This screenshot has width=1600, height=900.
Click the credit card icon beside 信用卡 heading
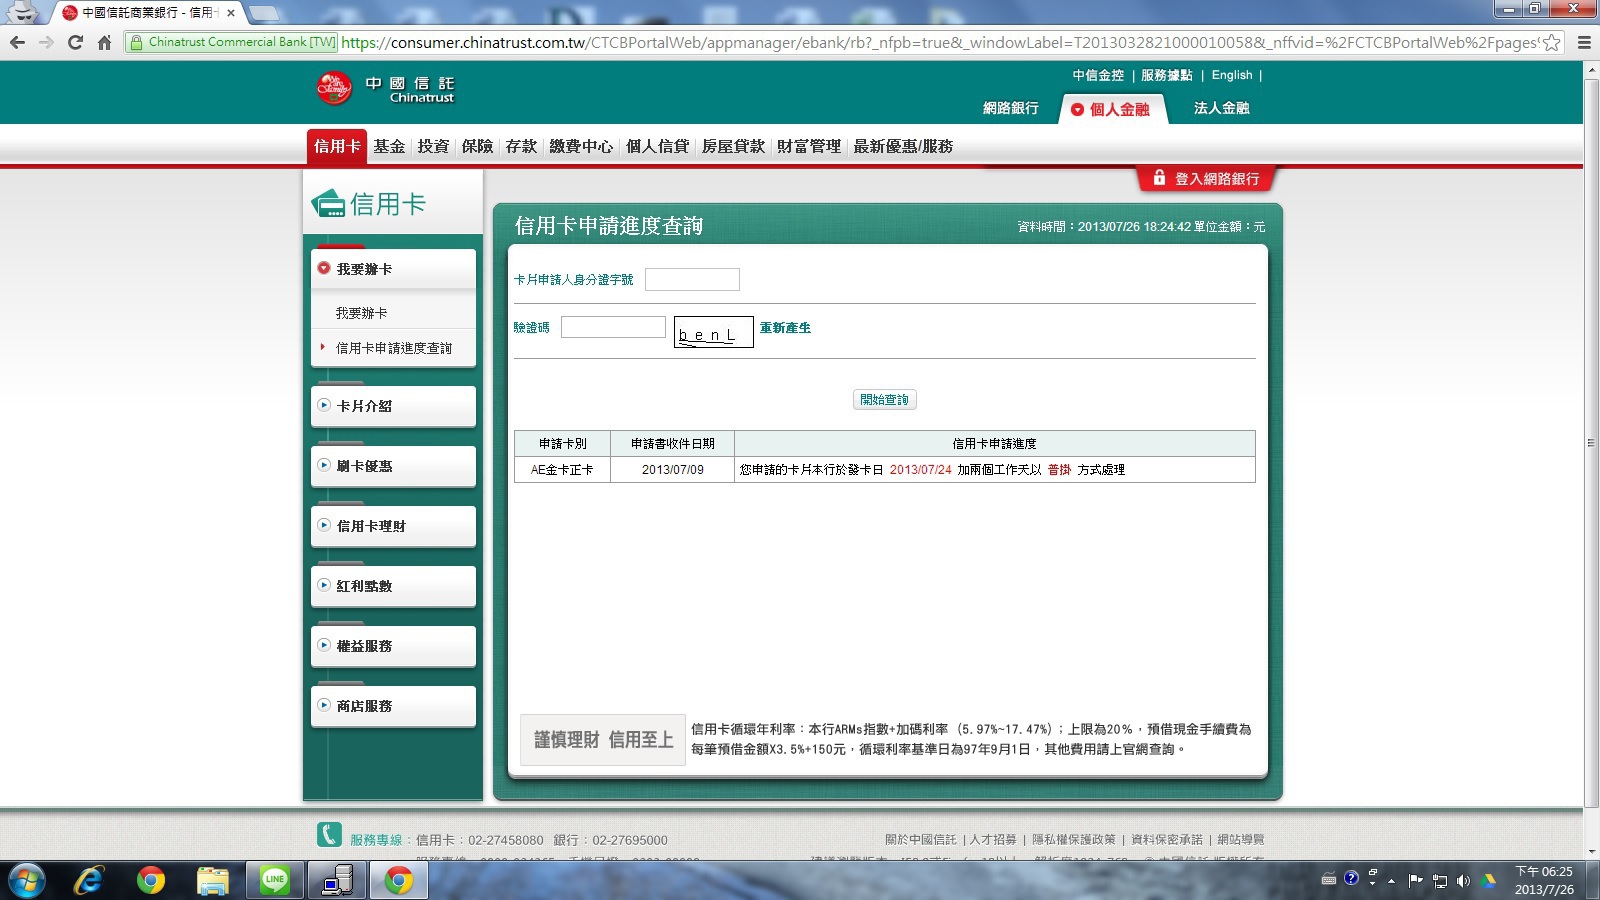[x=328, y=204]
